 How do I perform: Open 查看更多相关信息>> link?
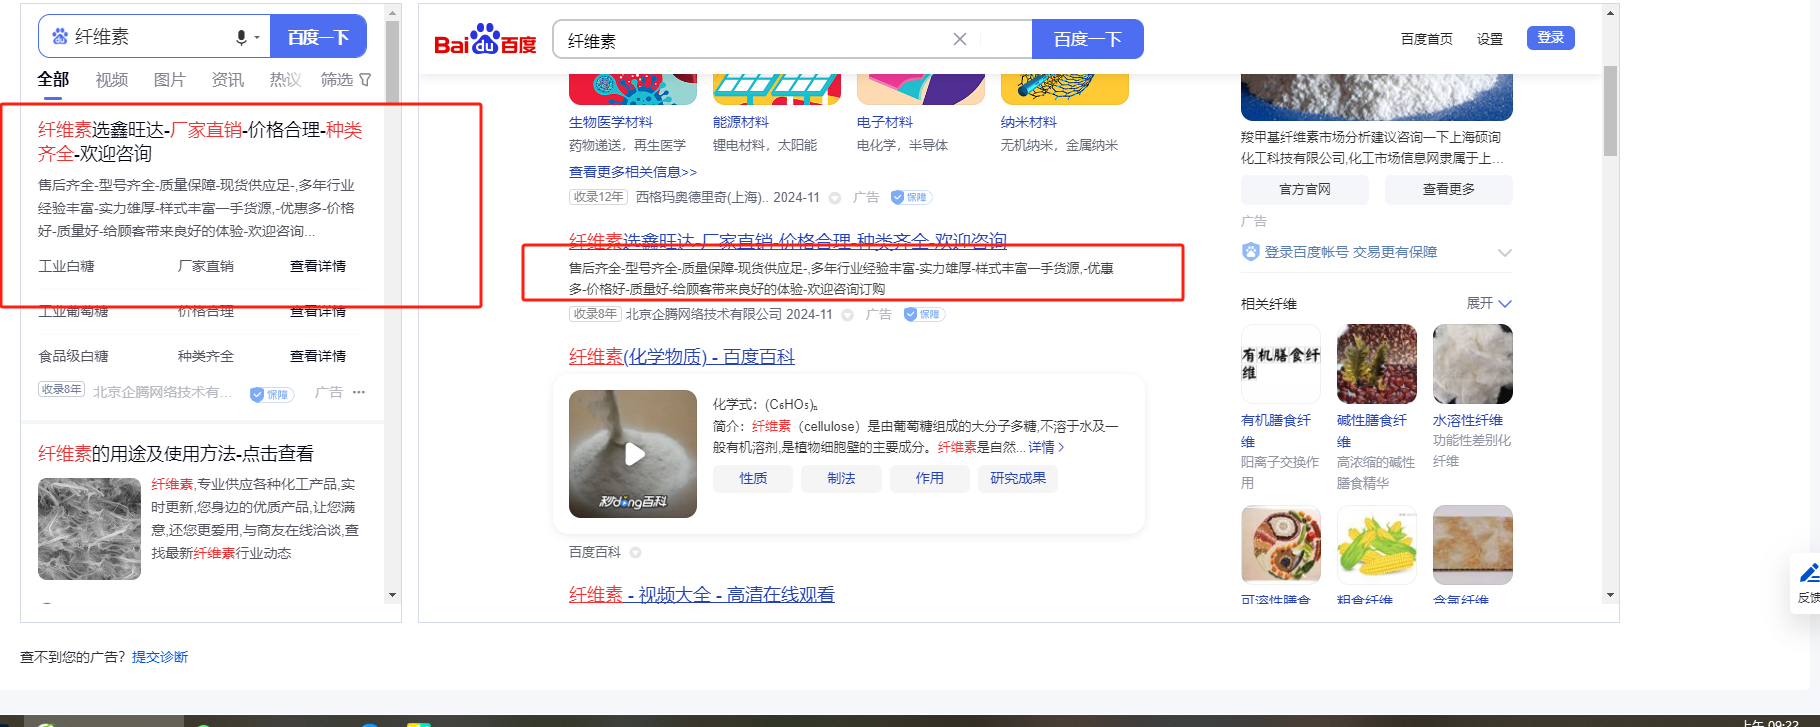(633, 172)
